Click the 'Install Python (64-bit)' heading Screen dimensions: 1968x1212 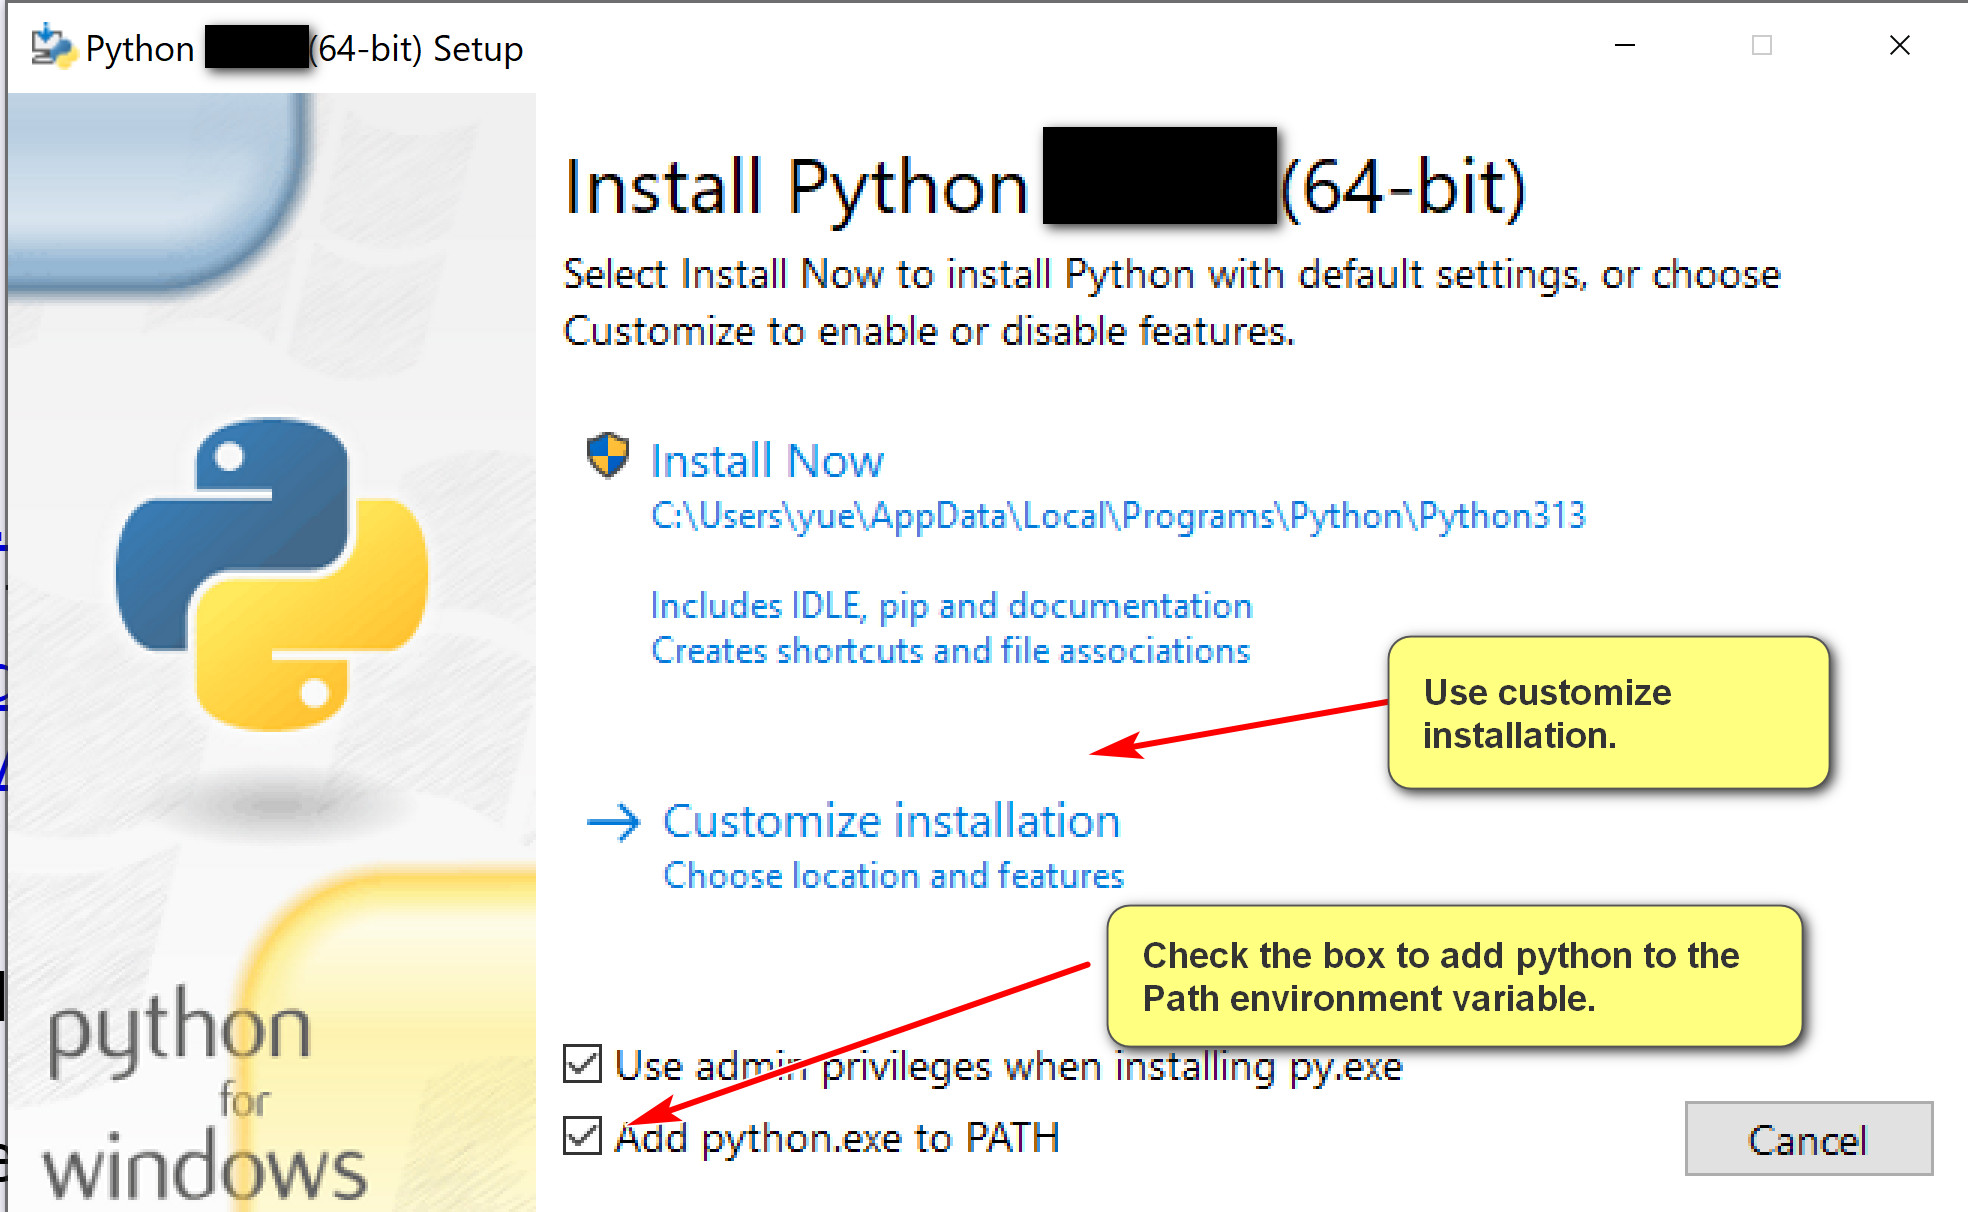coord(1043,187)
